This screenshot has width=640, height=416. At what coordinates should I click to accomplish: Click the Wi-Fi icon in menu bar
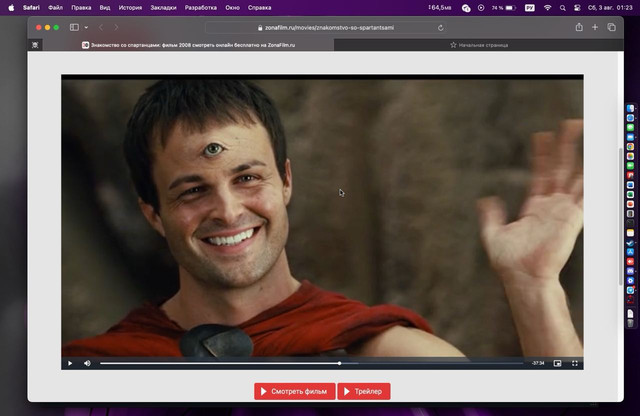[547, 7]
